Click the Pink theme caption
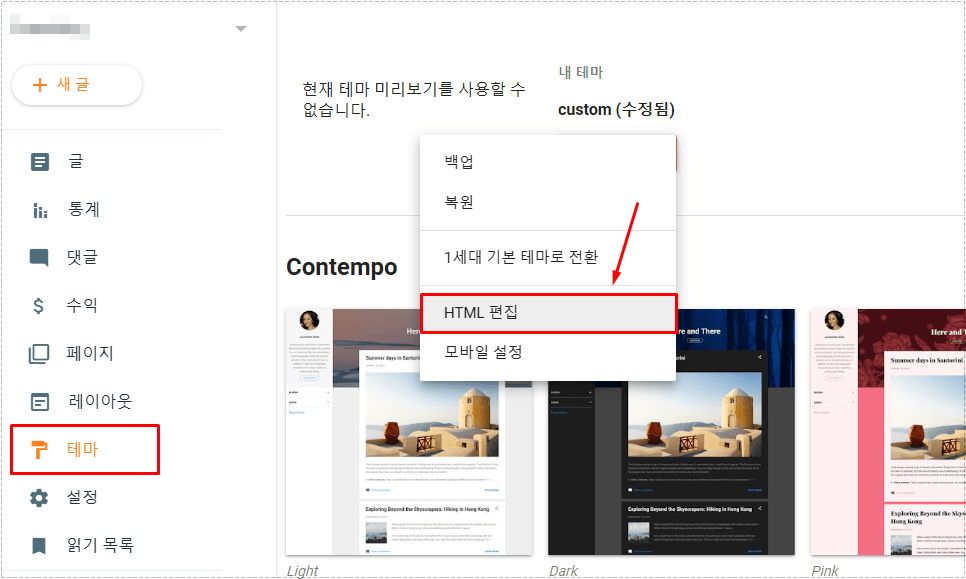The image size is (966, 579). (825, 571)
